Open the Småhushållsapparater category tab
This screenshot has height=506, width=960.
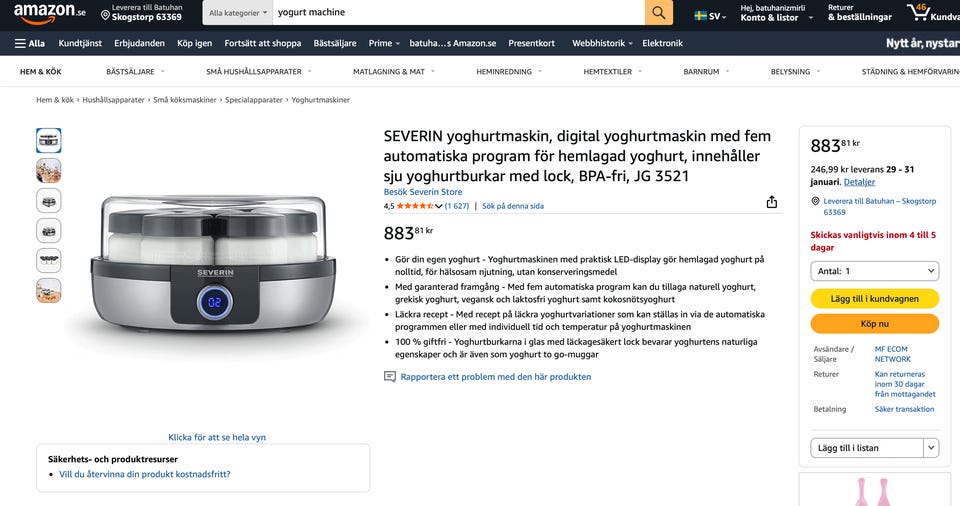tap(254, 72)
